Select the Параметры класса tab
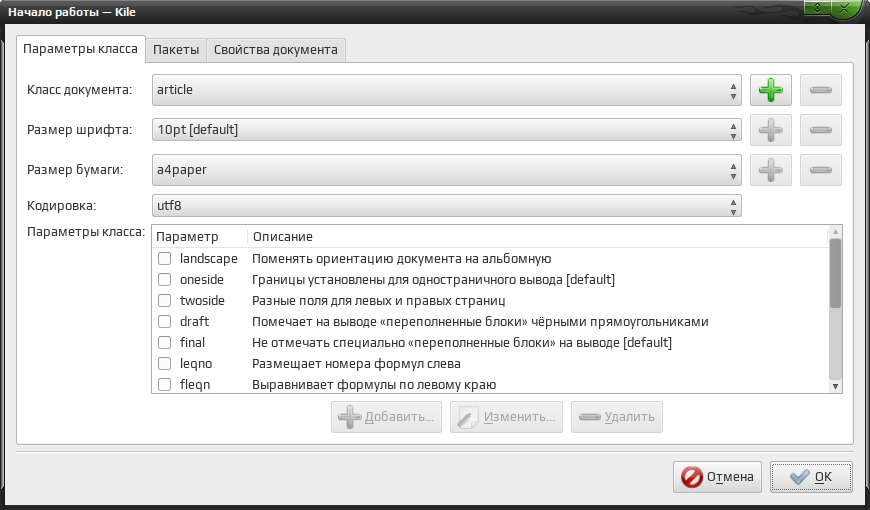This screenshot has height=510, width=870. 80,49
